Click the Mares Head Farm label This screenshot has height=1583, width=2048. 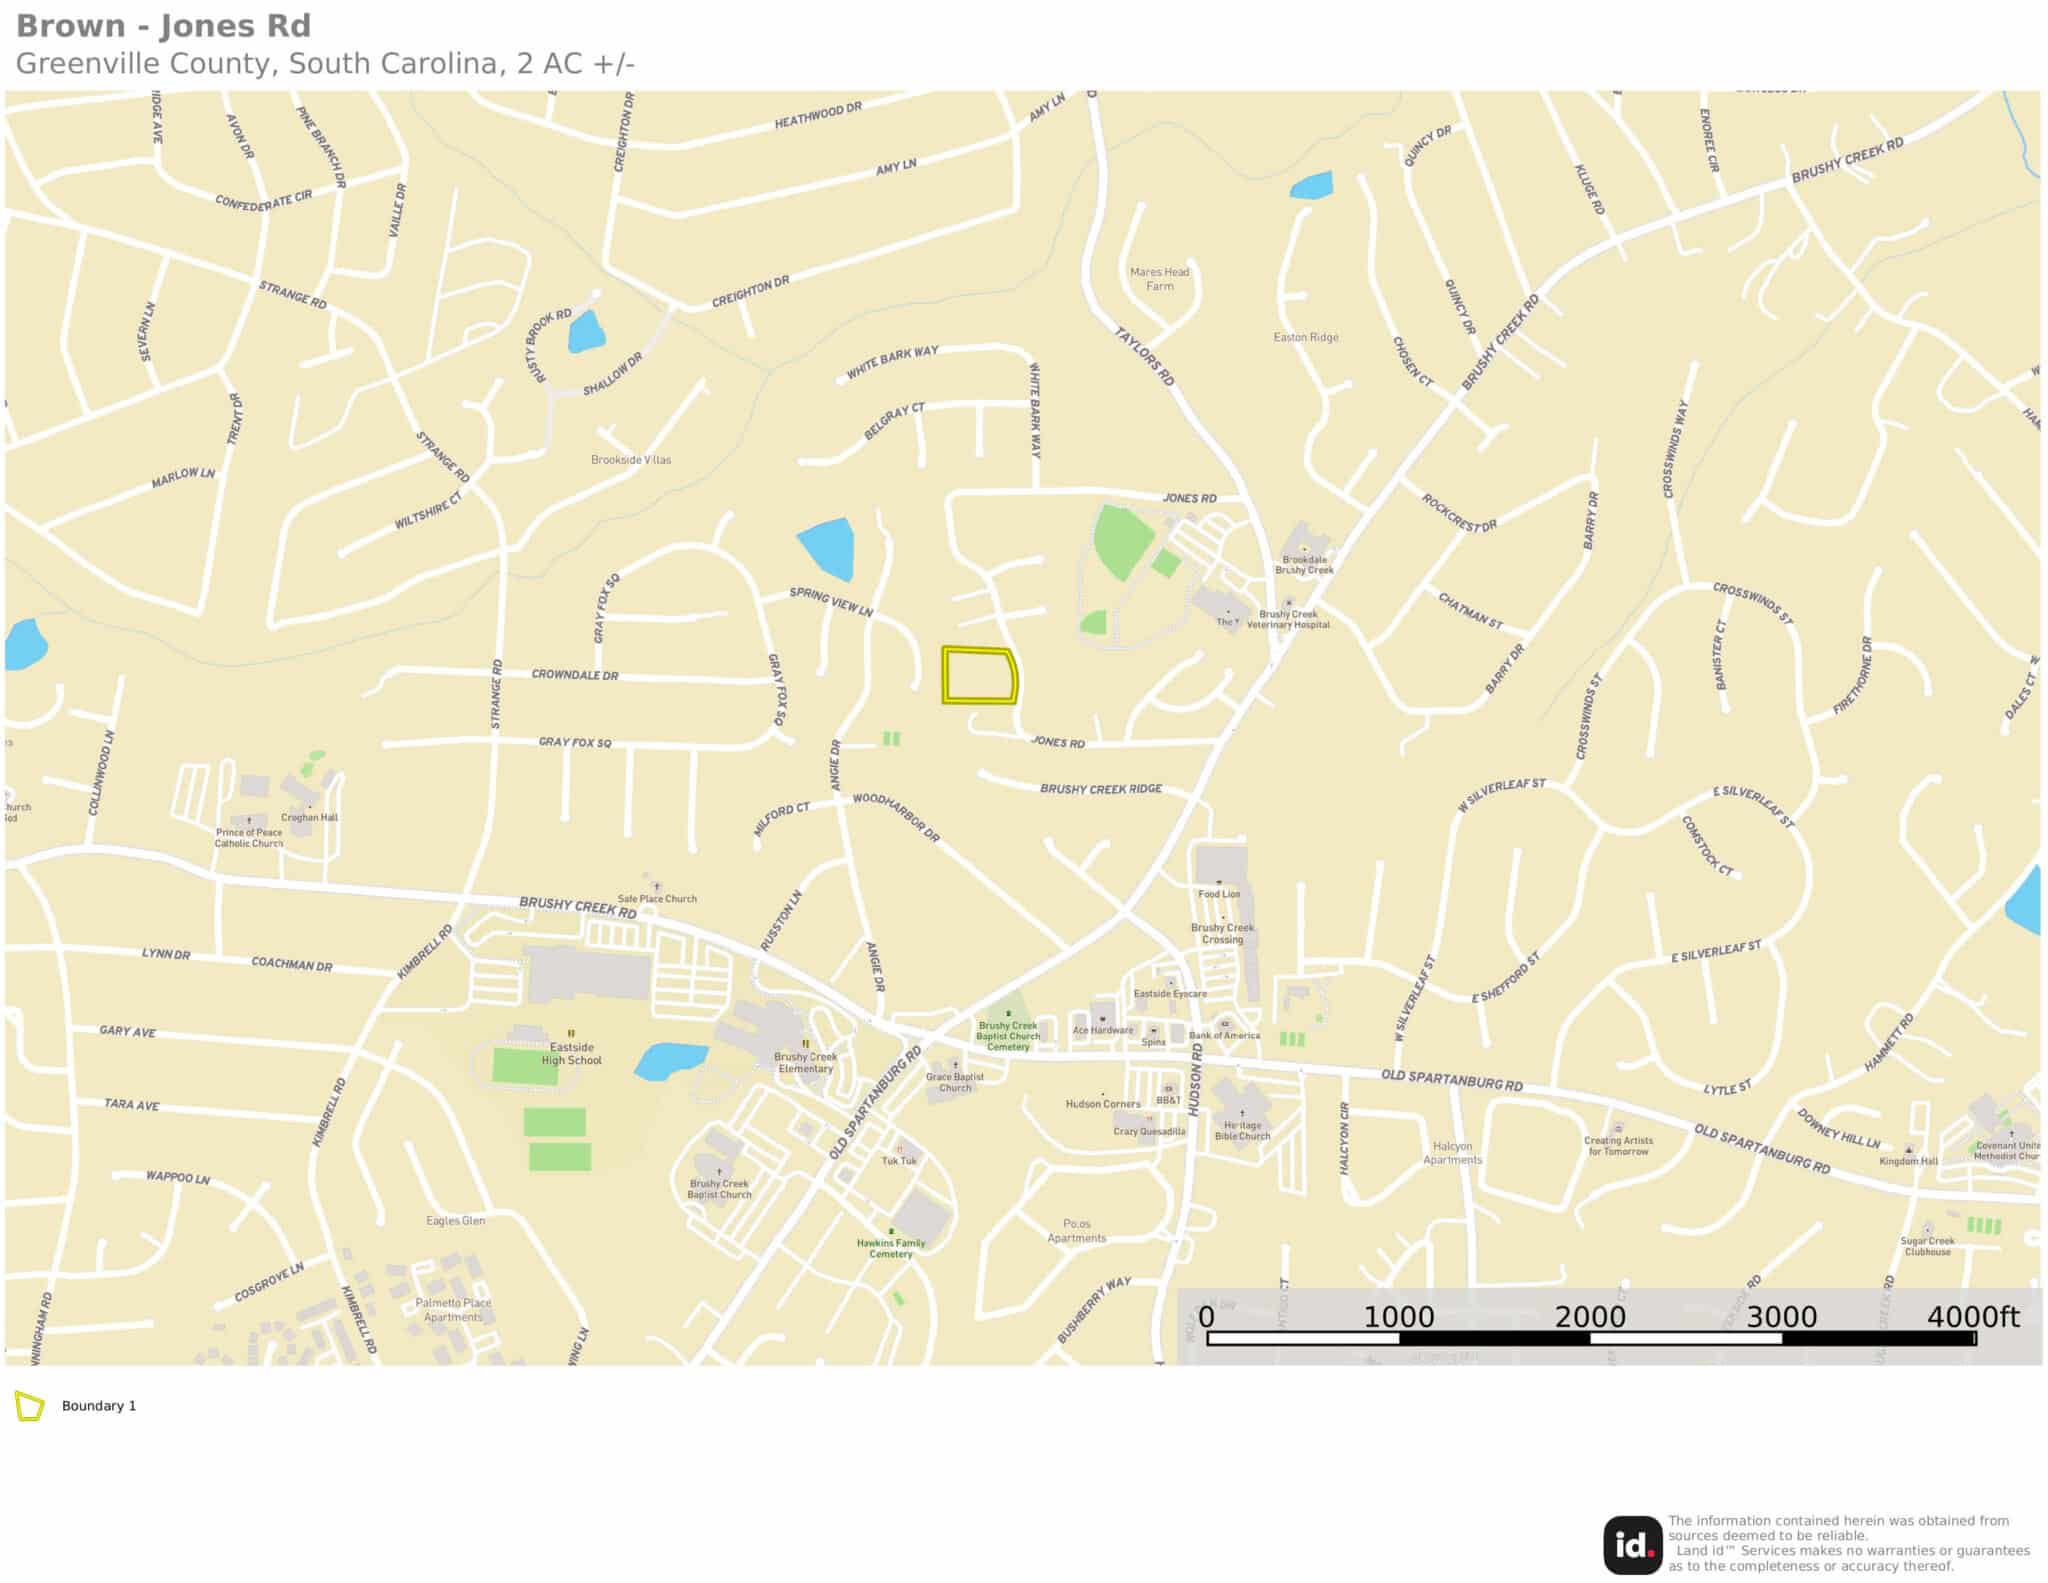click(1159, 279)
